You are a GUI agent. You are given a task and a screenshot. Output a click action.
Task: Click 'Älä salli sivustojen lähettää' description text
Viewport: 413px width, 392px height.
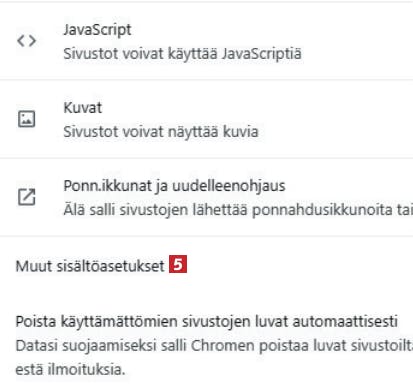tap(238, 210)
